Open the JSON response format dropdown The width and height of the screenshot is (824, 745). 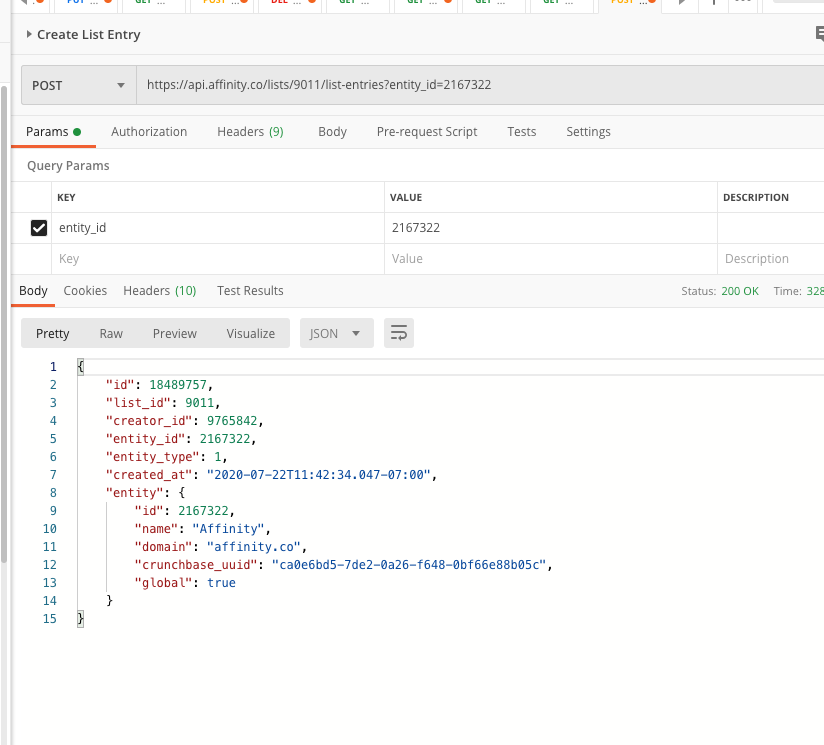[x=336, y=333]
